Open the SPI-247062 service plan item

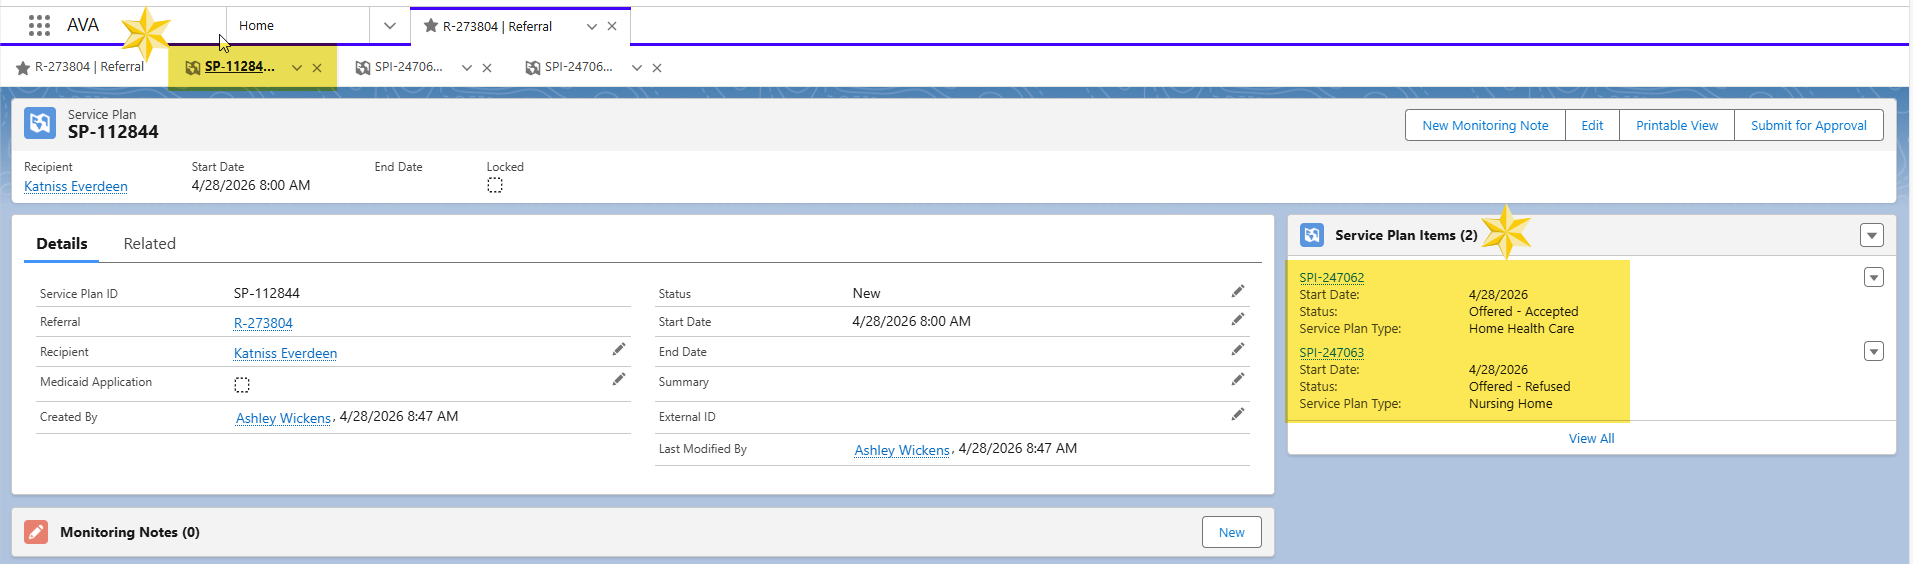[1331, 278]
